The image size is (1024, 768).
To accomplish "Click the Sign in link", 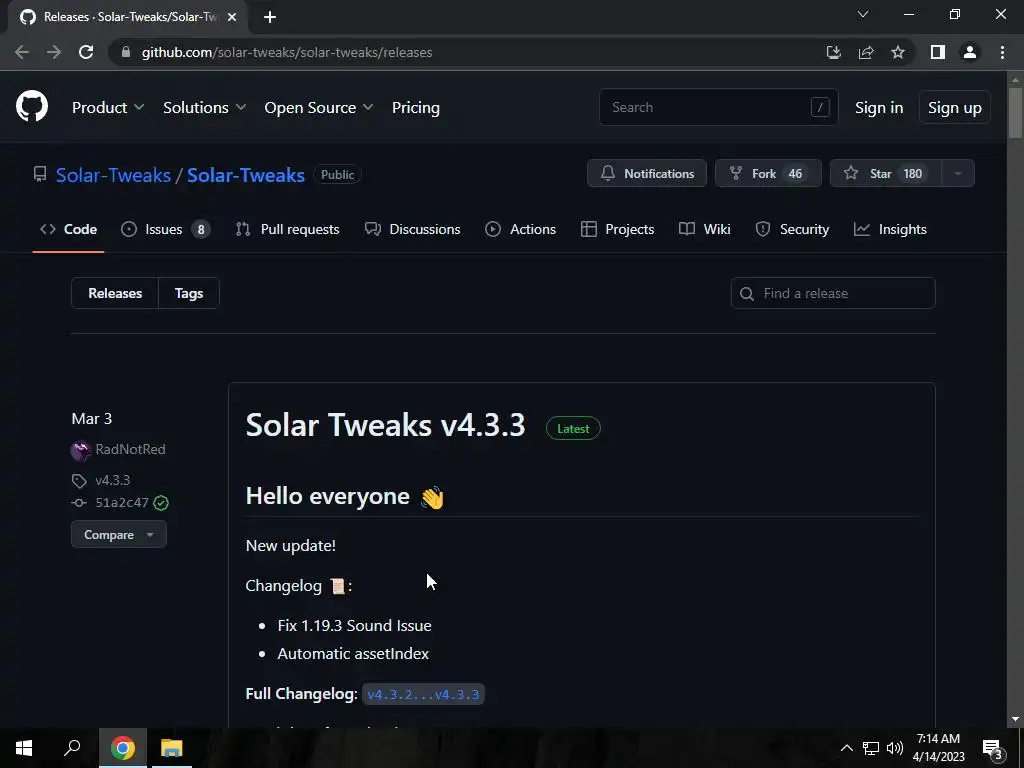I will tap(879, 107).
